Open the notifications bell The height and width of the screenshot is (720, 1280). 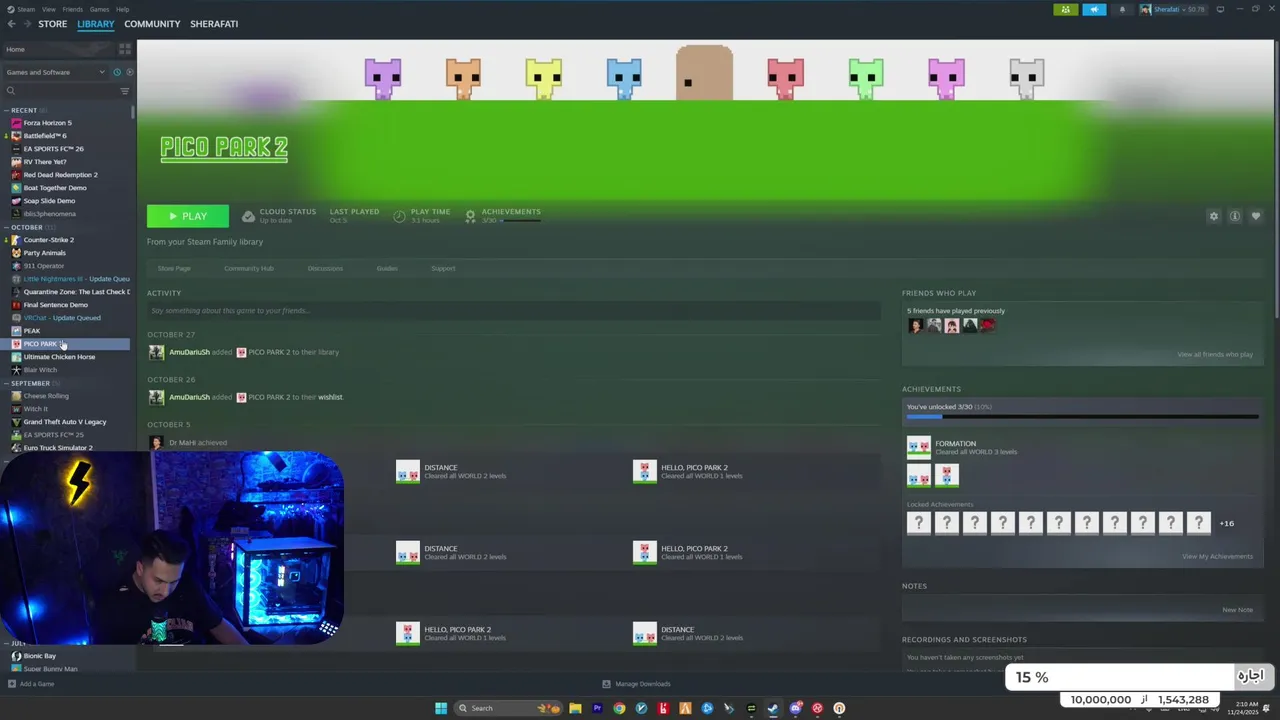point(1122,9)
